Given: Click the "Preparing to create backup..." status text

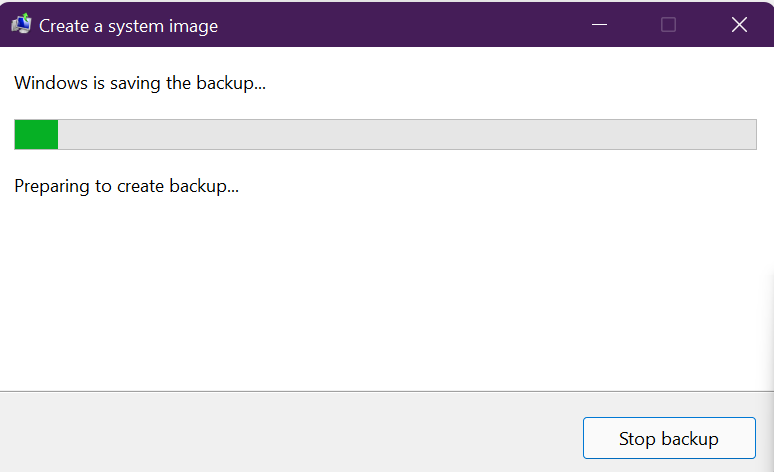Looking at the screenshot, I should coord(127,186).
